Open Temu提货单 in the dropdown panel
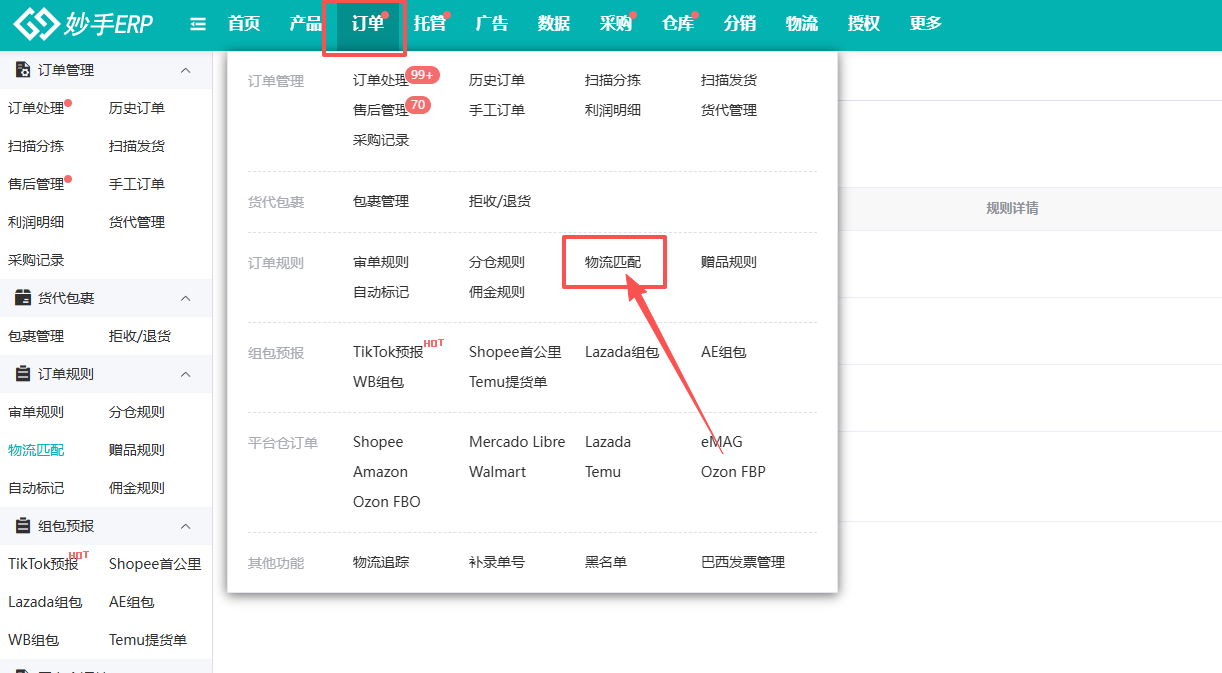 pos(508,382)
